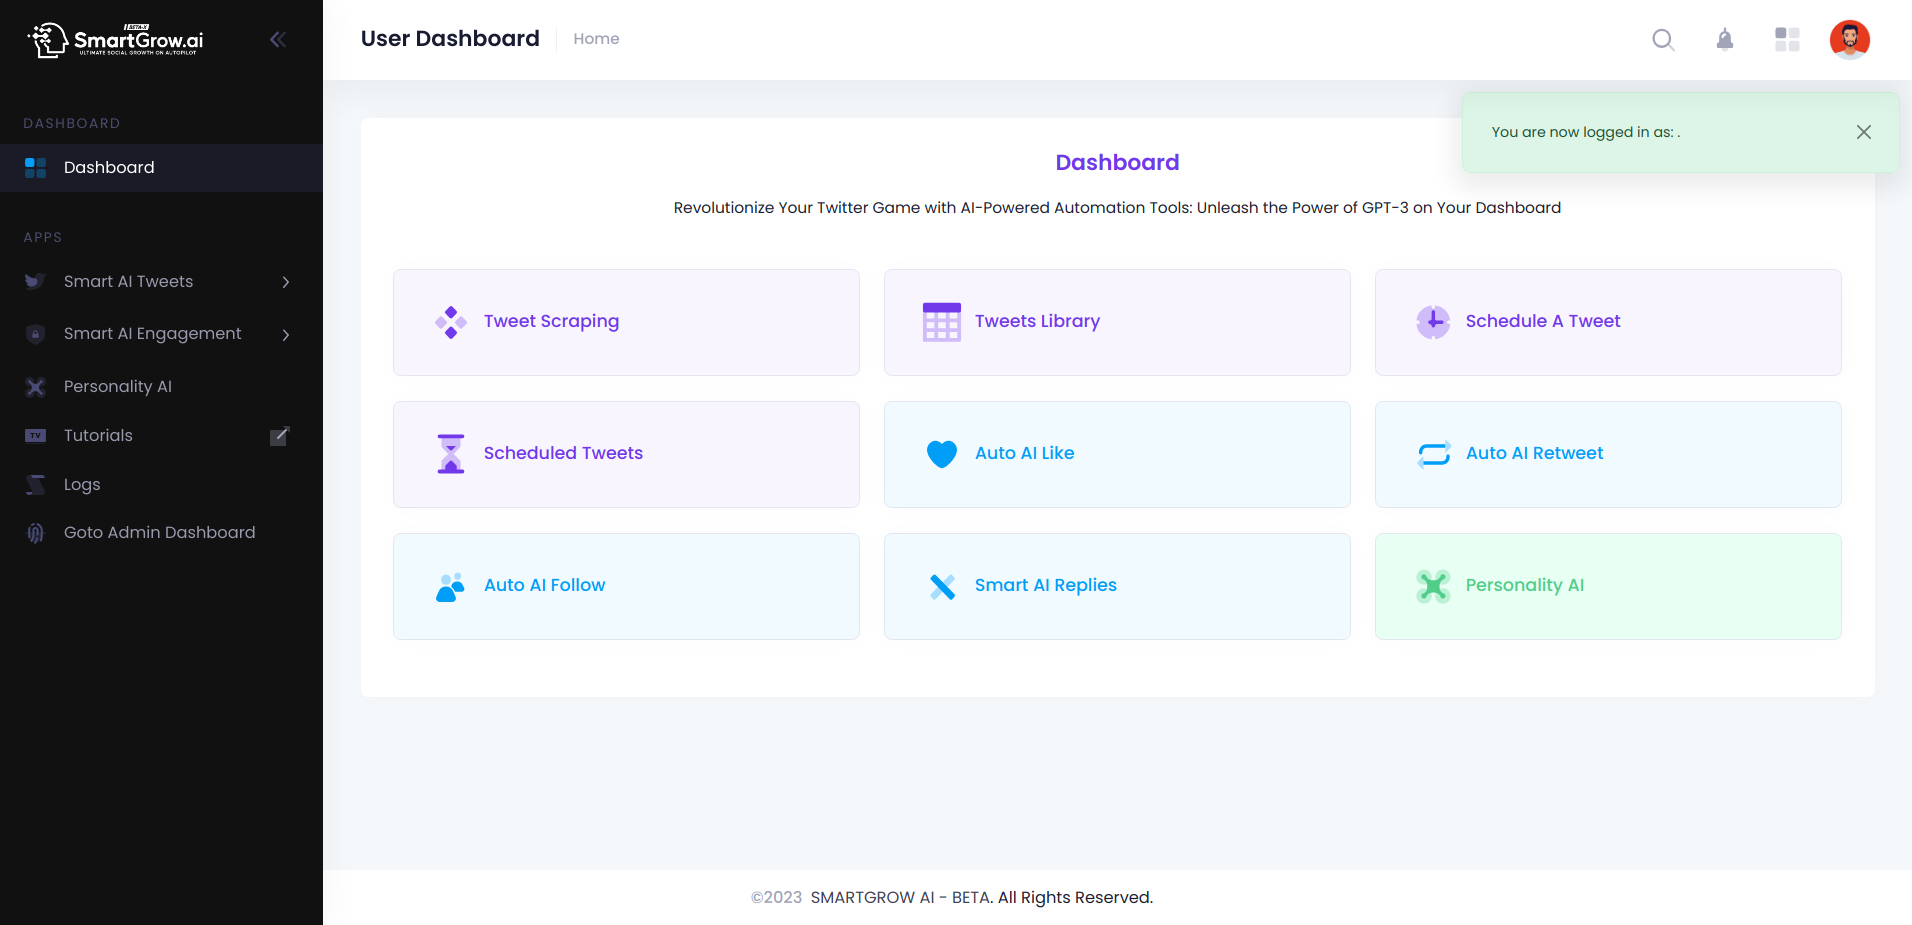Navigate to Goto Admin Dashboard

[x=159, y=532]
